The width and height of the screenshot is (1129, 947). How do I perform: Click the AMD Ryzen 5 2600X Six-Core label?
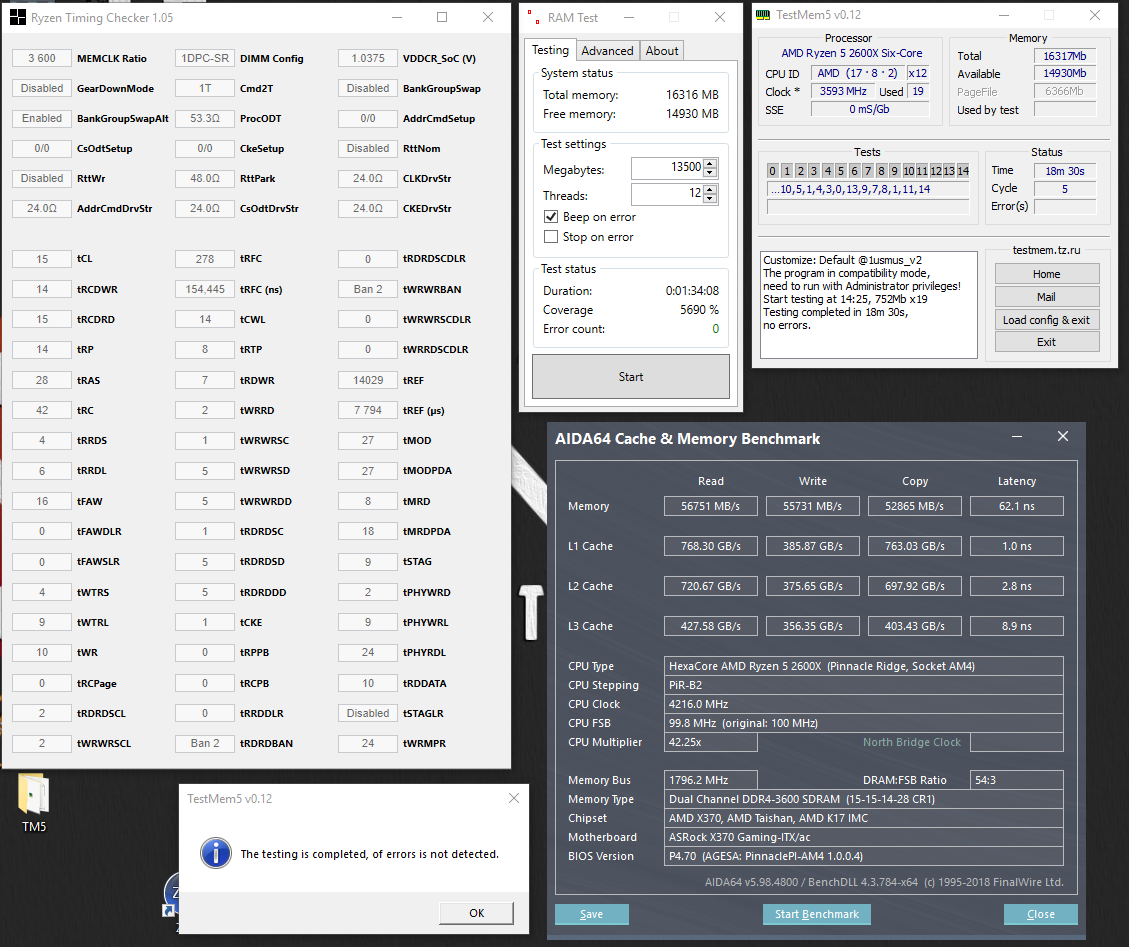852,53
